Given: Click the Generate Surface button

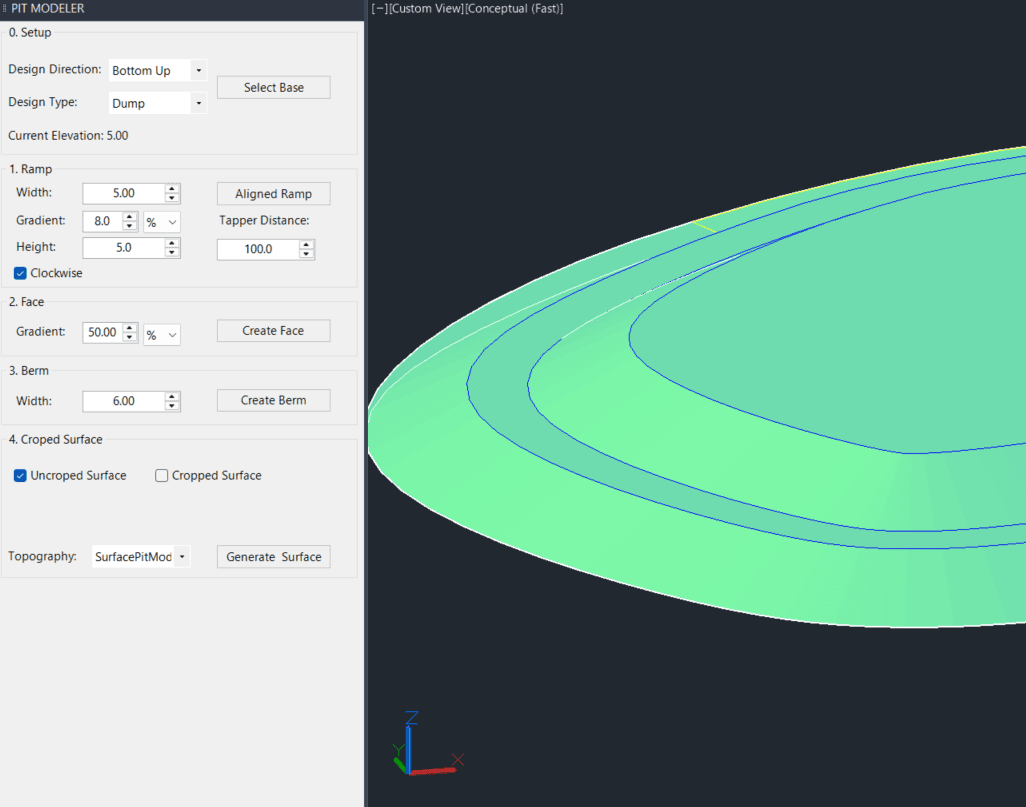Looking at the screenshot, I should (x=273, y=557).
